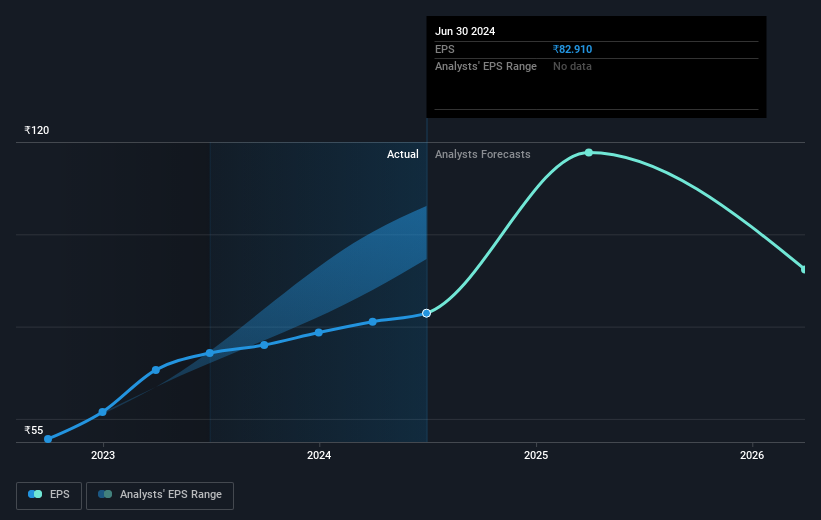The image size is (821, 520).
Task: Click the 2023 x-axis label
Action: click(x=103, y=455)
